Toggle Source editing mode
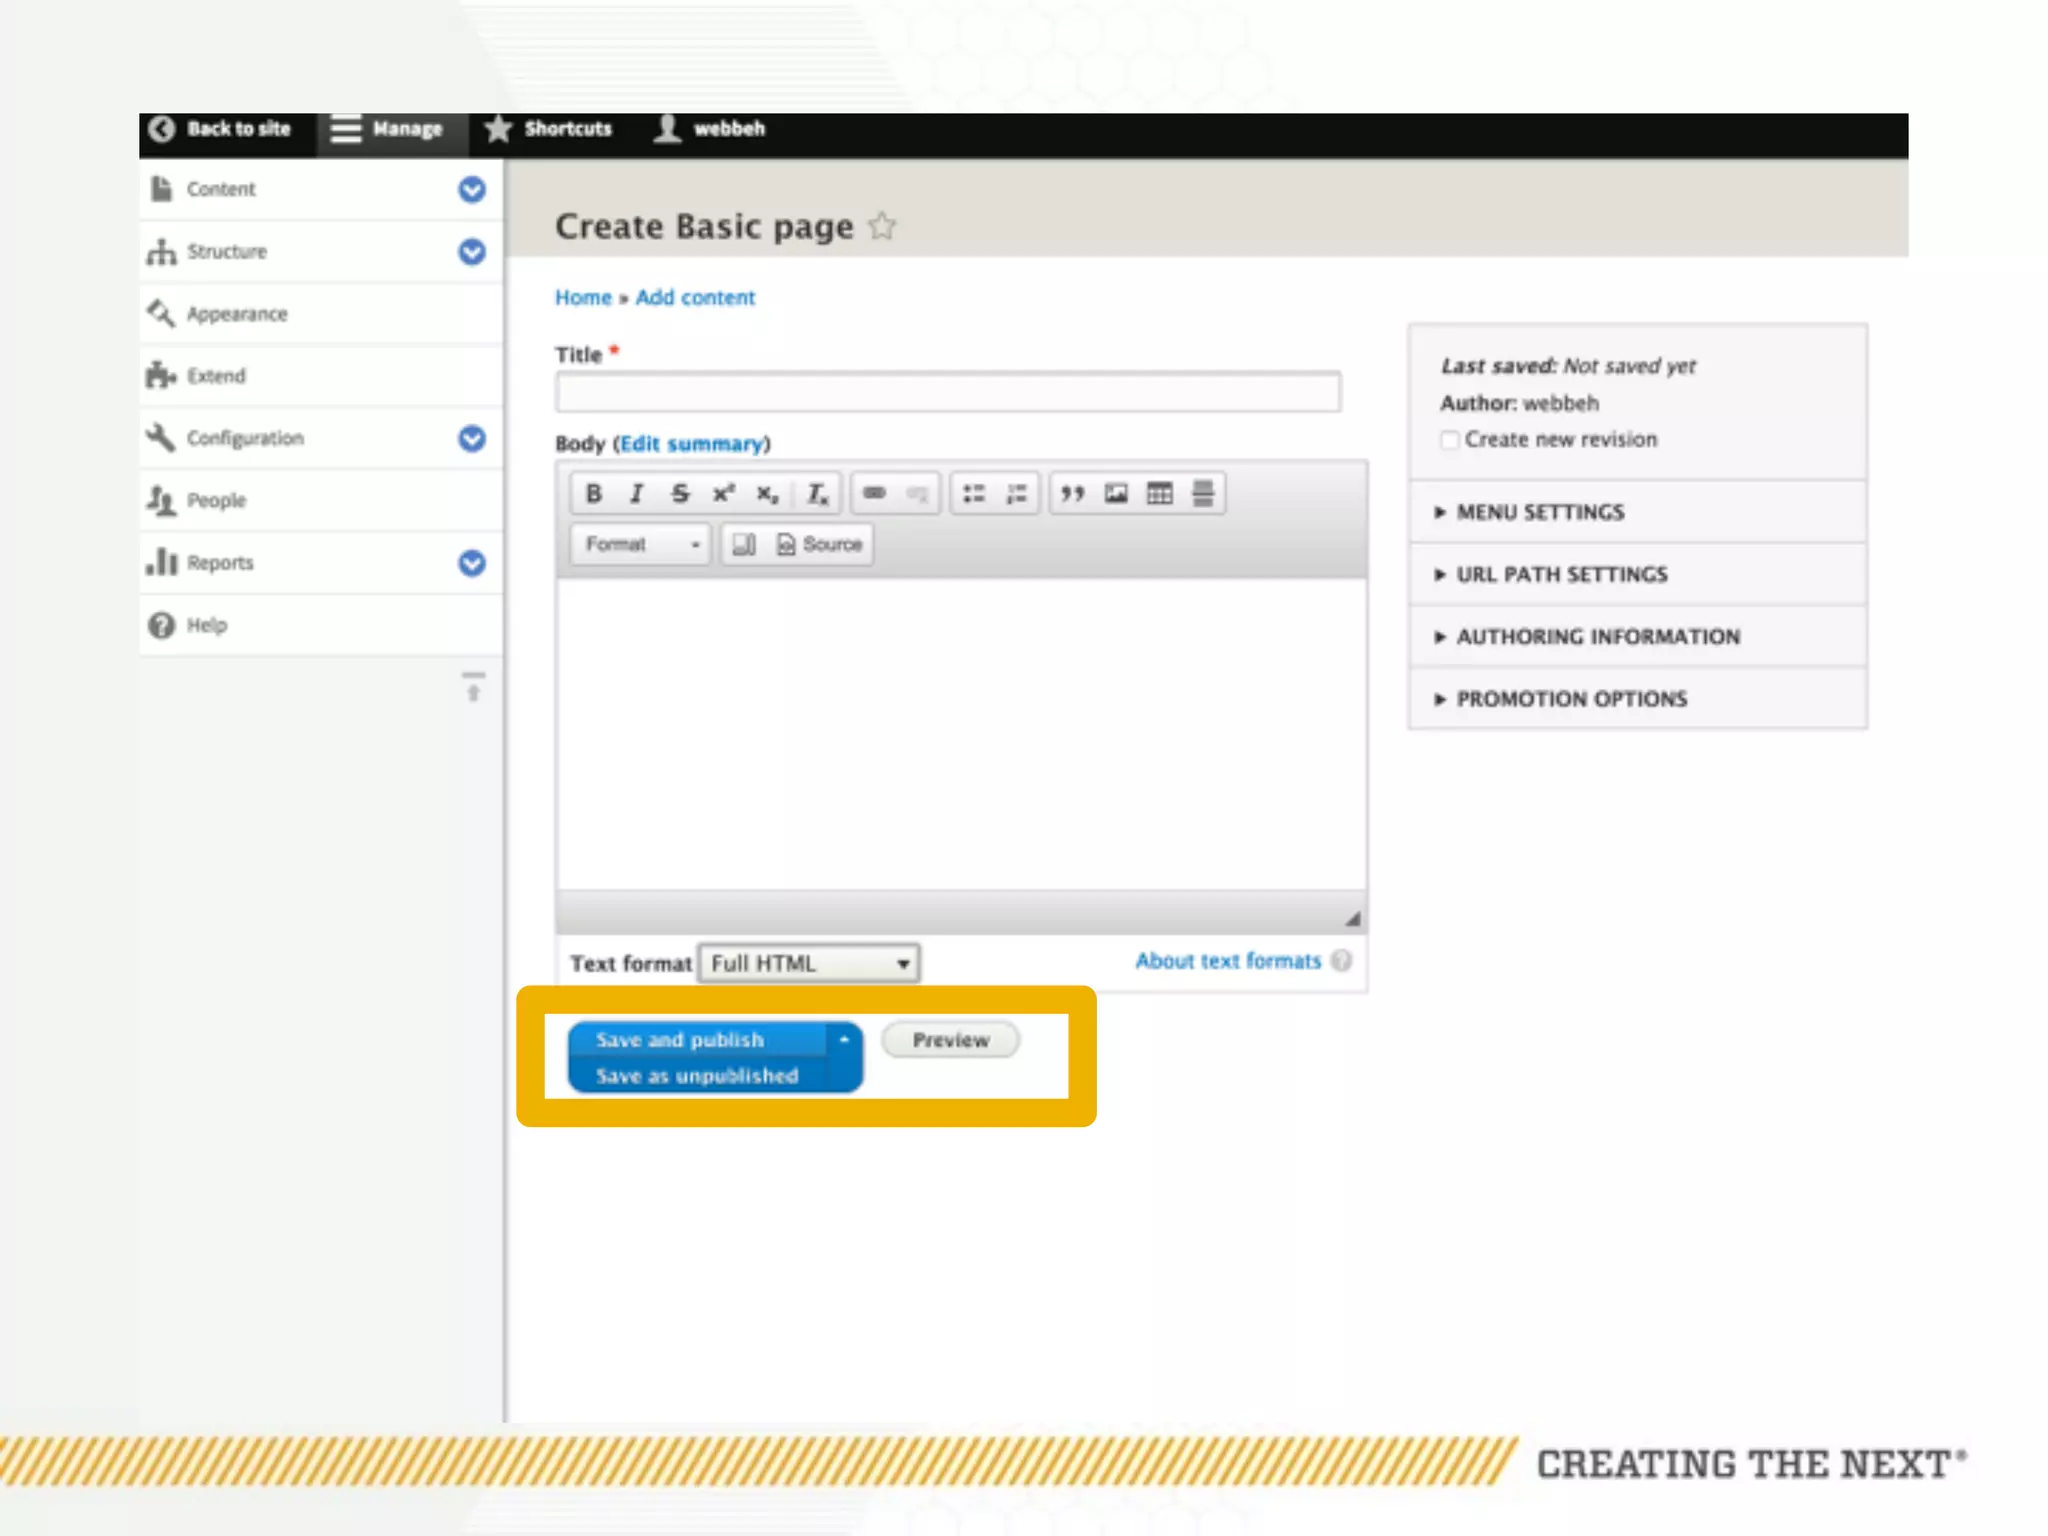The image size is (2048, 1536). 820,544
